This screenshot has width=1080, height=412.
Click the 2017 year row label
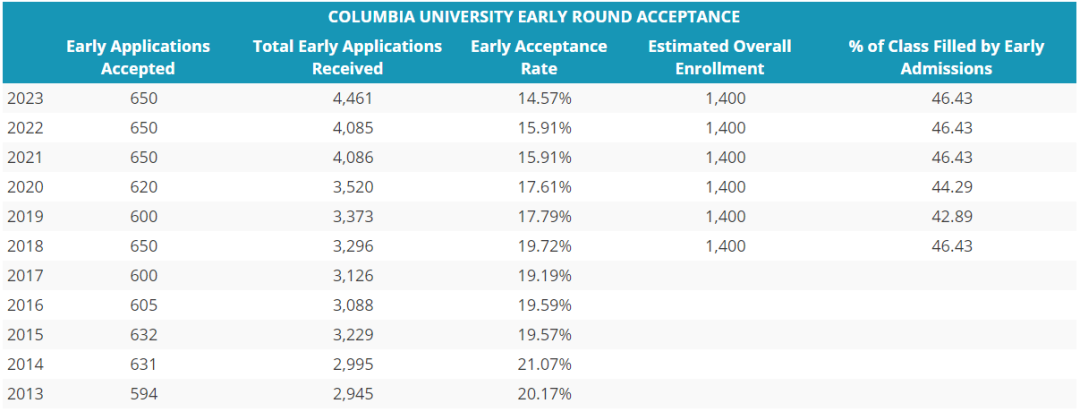(x=25, y=275)
